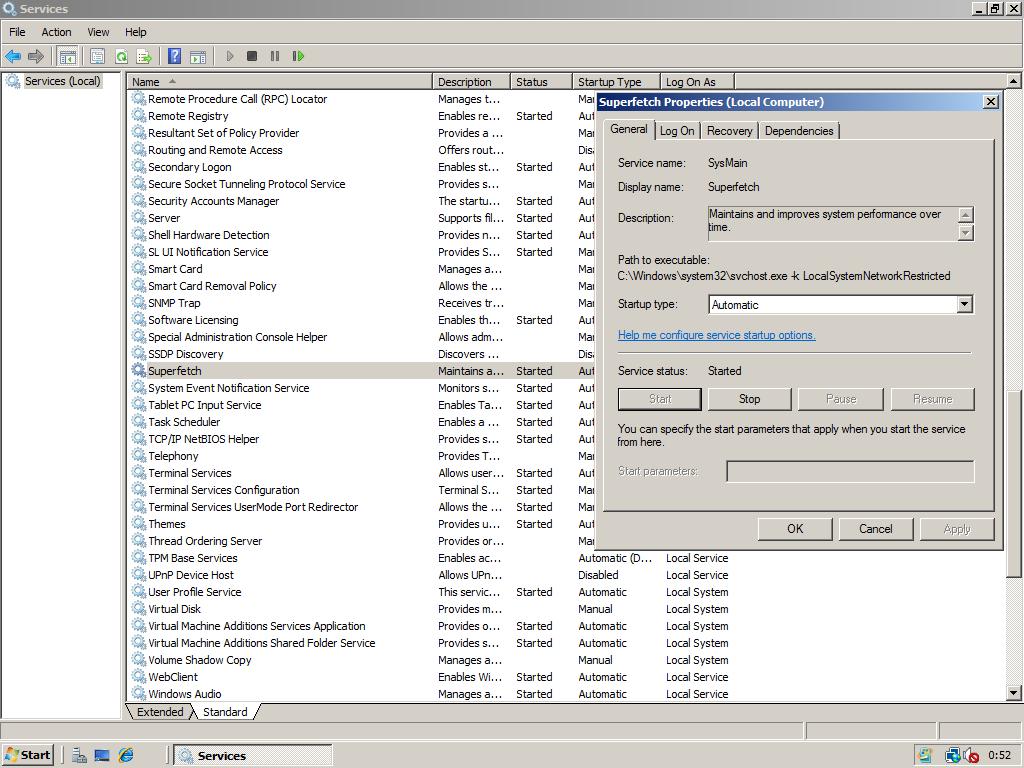The height and width of the screenshot is (768, 1024).
Task: Switch to the Recovery tab
Action: coord(729,131)
